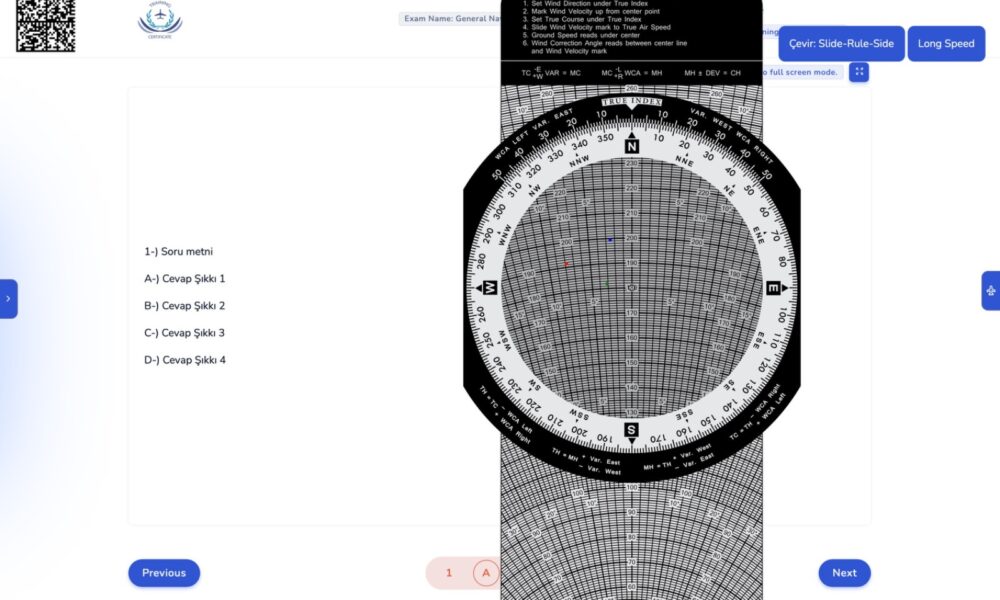
Task: Click the red wind mark on grid
Action: coord(566,264)
